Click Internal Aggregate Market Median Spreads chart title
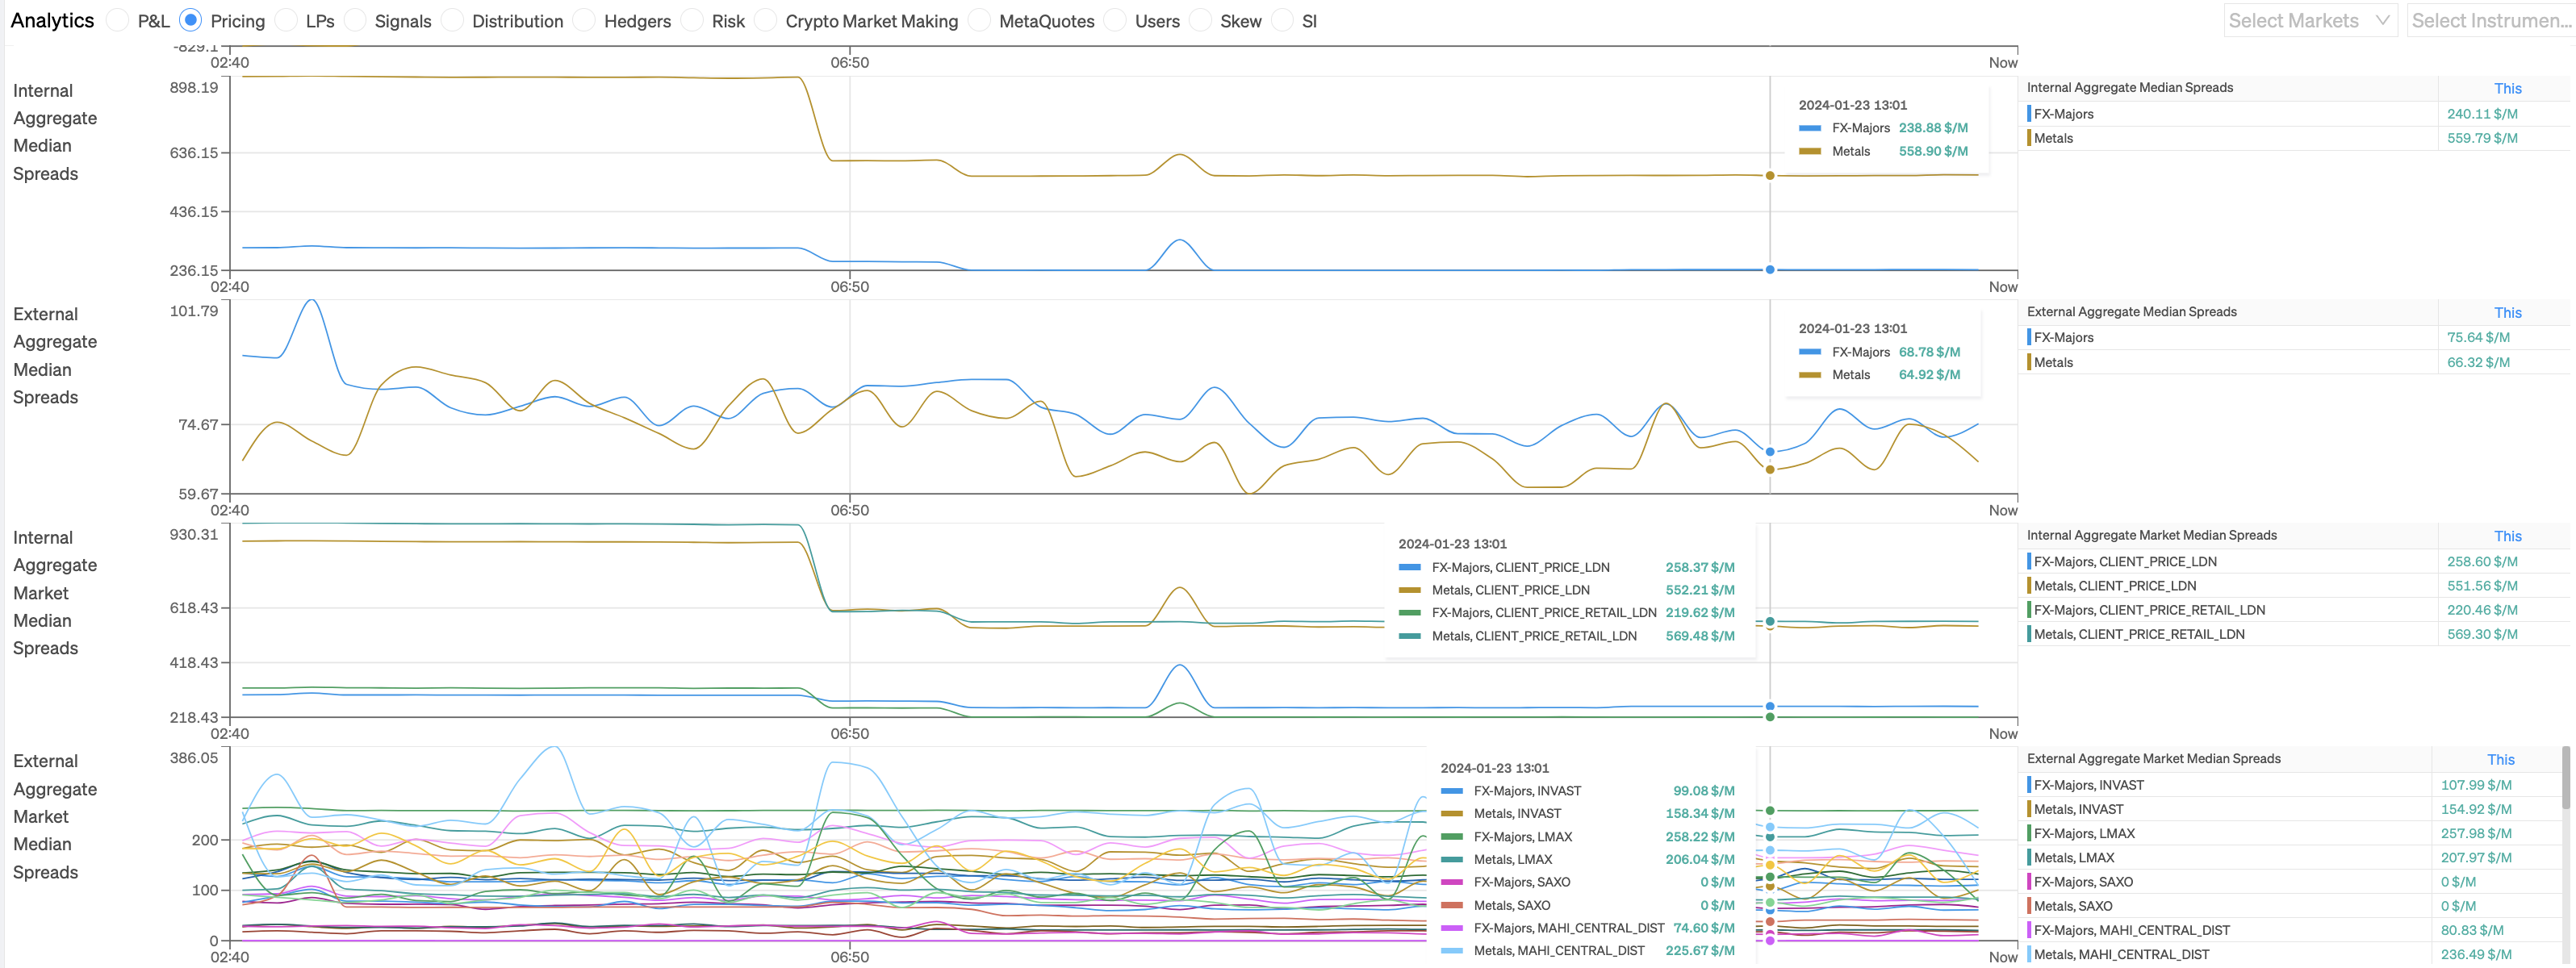Screen dimensions: 2576x968 pyautogui.click(x=55, y=592)
